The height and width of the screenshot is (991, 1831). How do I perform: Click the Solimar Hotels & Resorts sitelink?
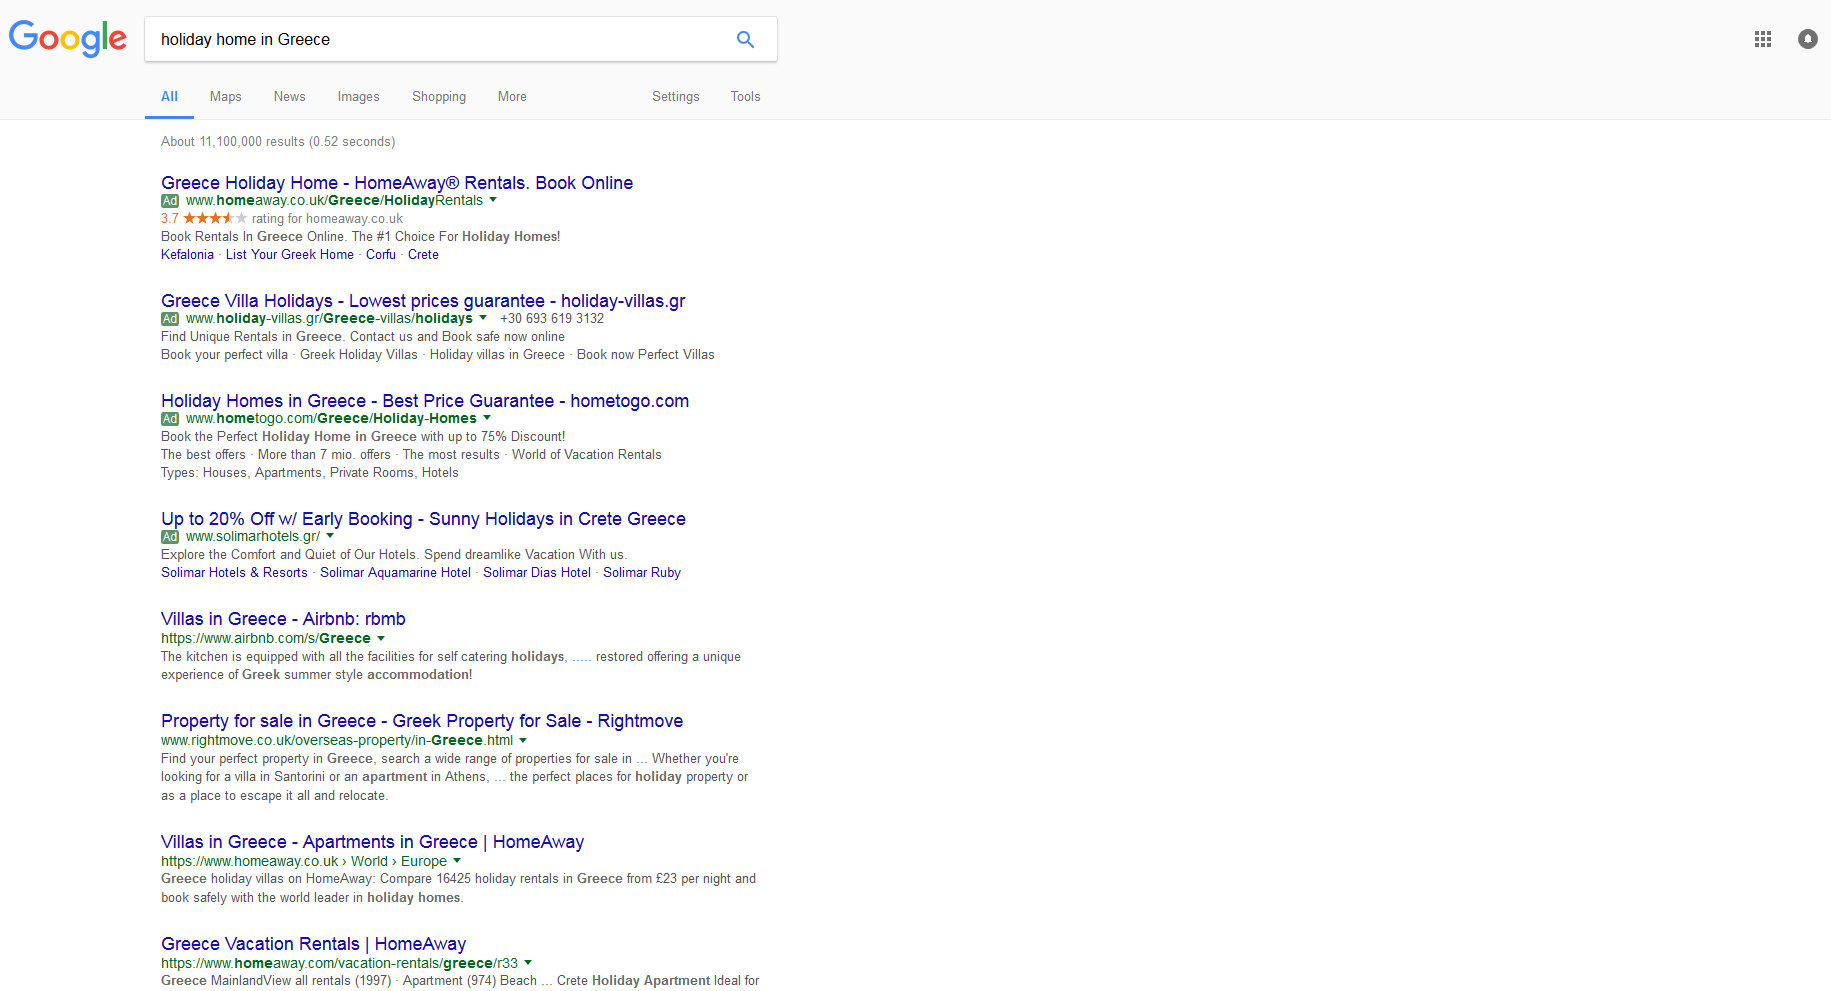pos(234,573)
